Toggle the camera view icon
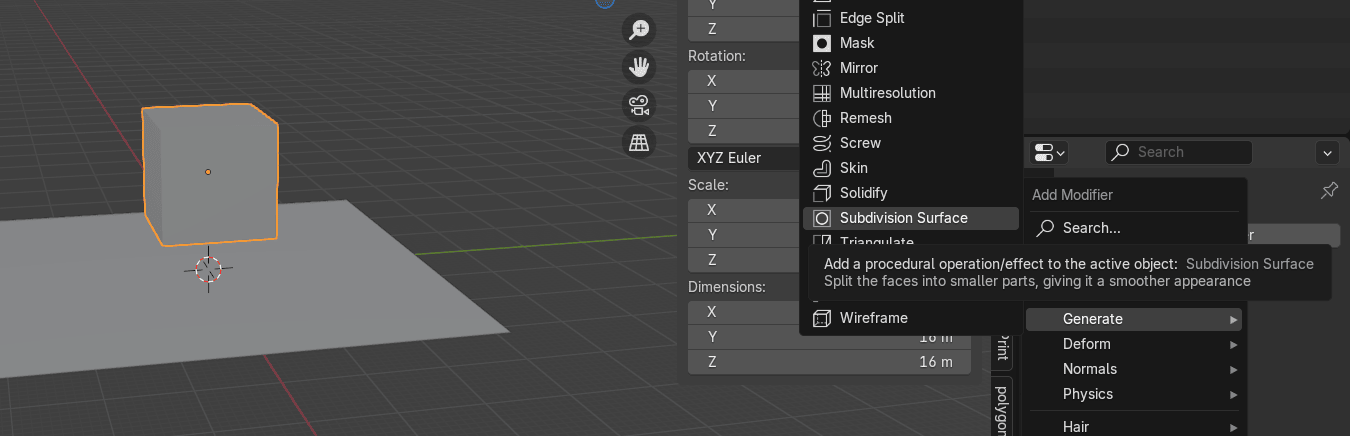 point(639,104)
